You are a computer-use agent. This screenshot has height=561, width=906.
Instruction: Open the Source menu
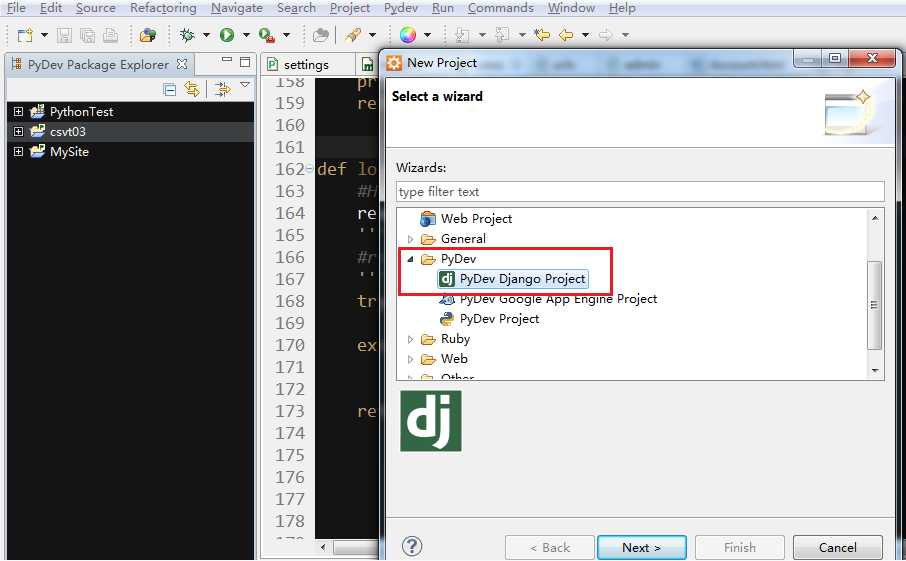point(95,8)
